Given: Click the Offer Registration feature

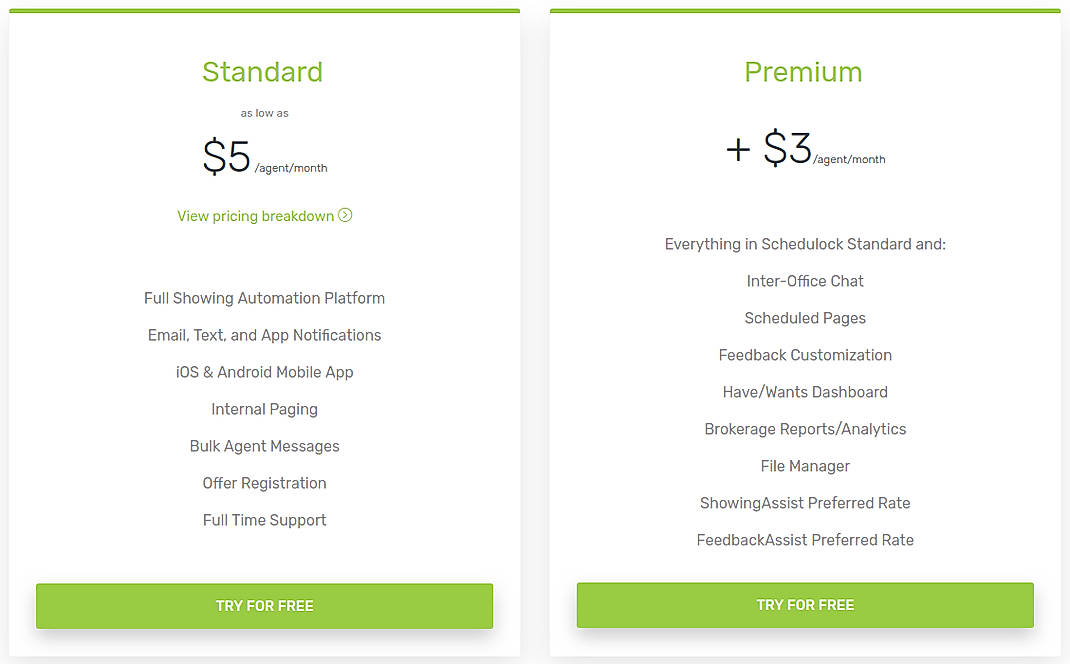Looking at the screenshot, I should click(264, 483).
